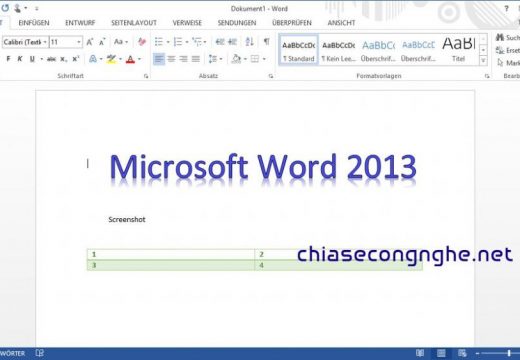The image size is (520, 360).
Task: Align text right
Action: point(183,59)
